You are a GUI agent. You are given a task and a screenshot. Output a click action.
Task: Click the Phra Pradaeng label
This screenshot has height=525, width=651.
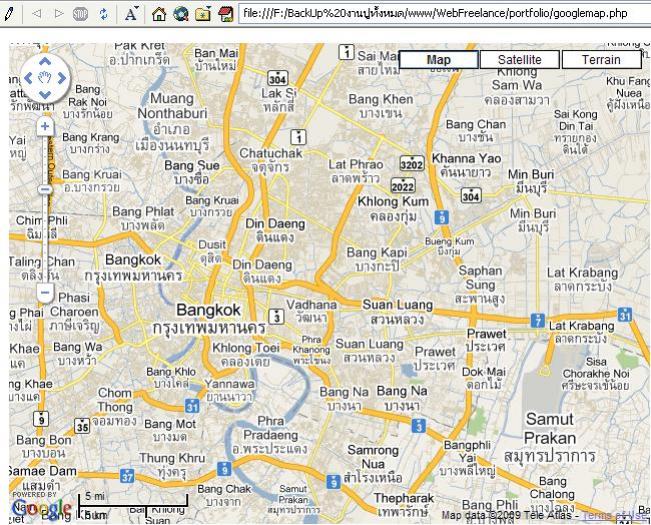(x=270, y=435)
